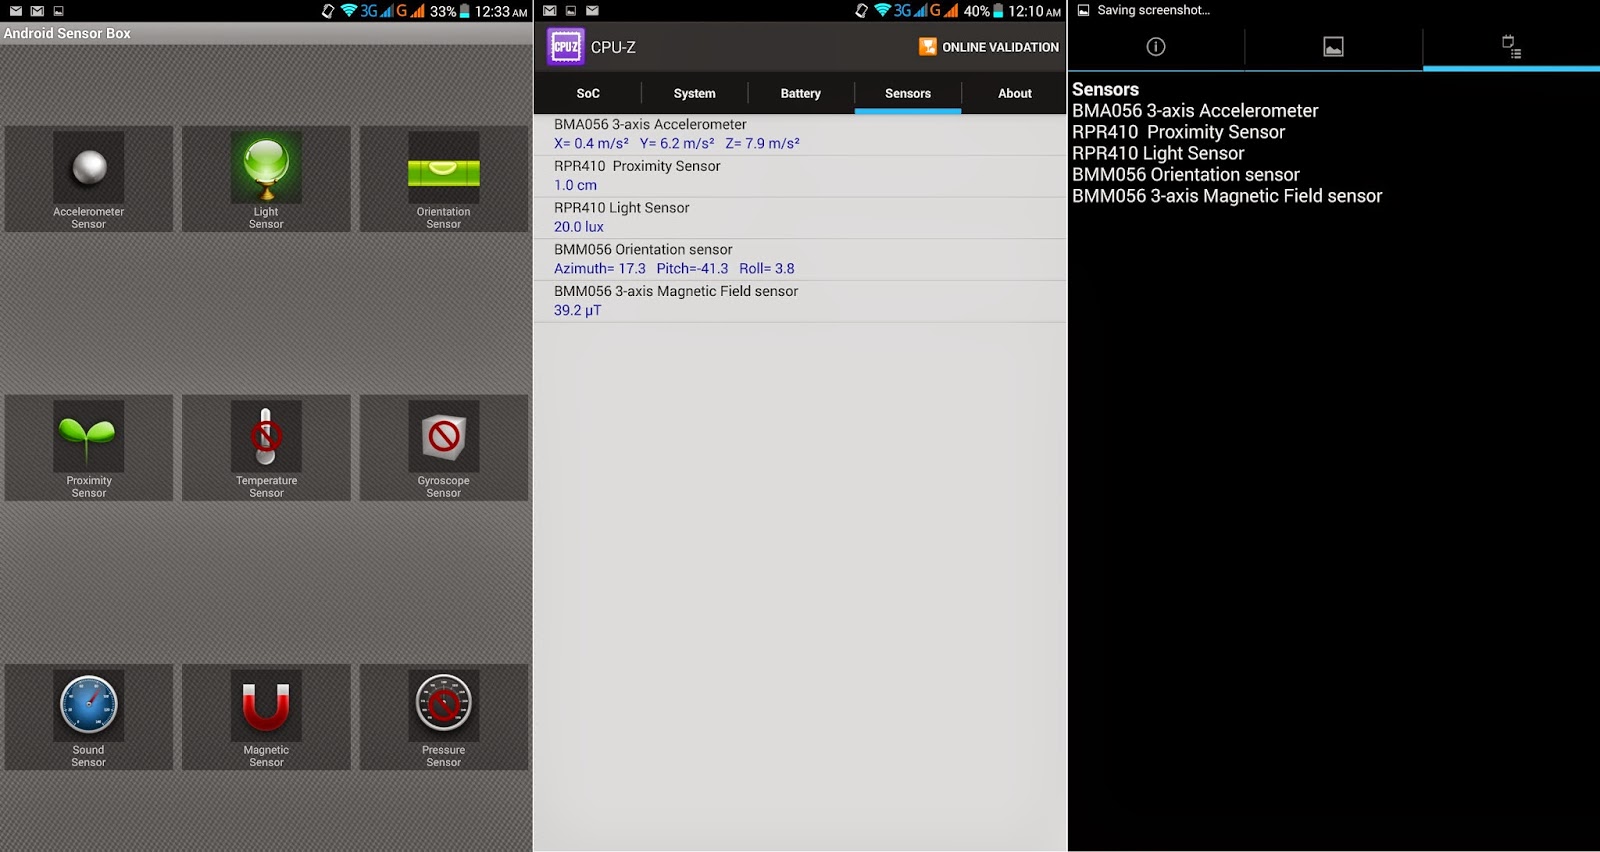Image resolution: width=1600 pixels, height=852 pixels.
Task: Click the 12:33 AM clock in status bar
Action: coord(501,12)
